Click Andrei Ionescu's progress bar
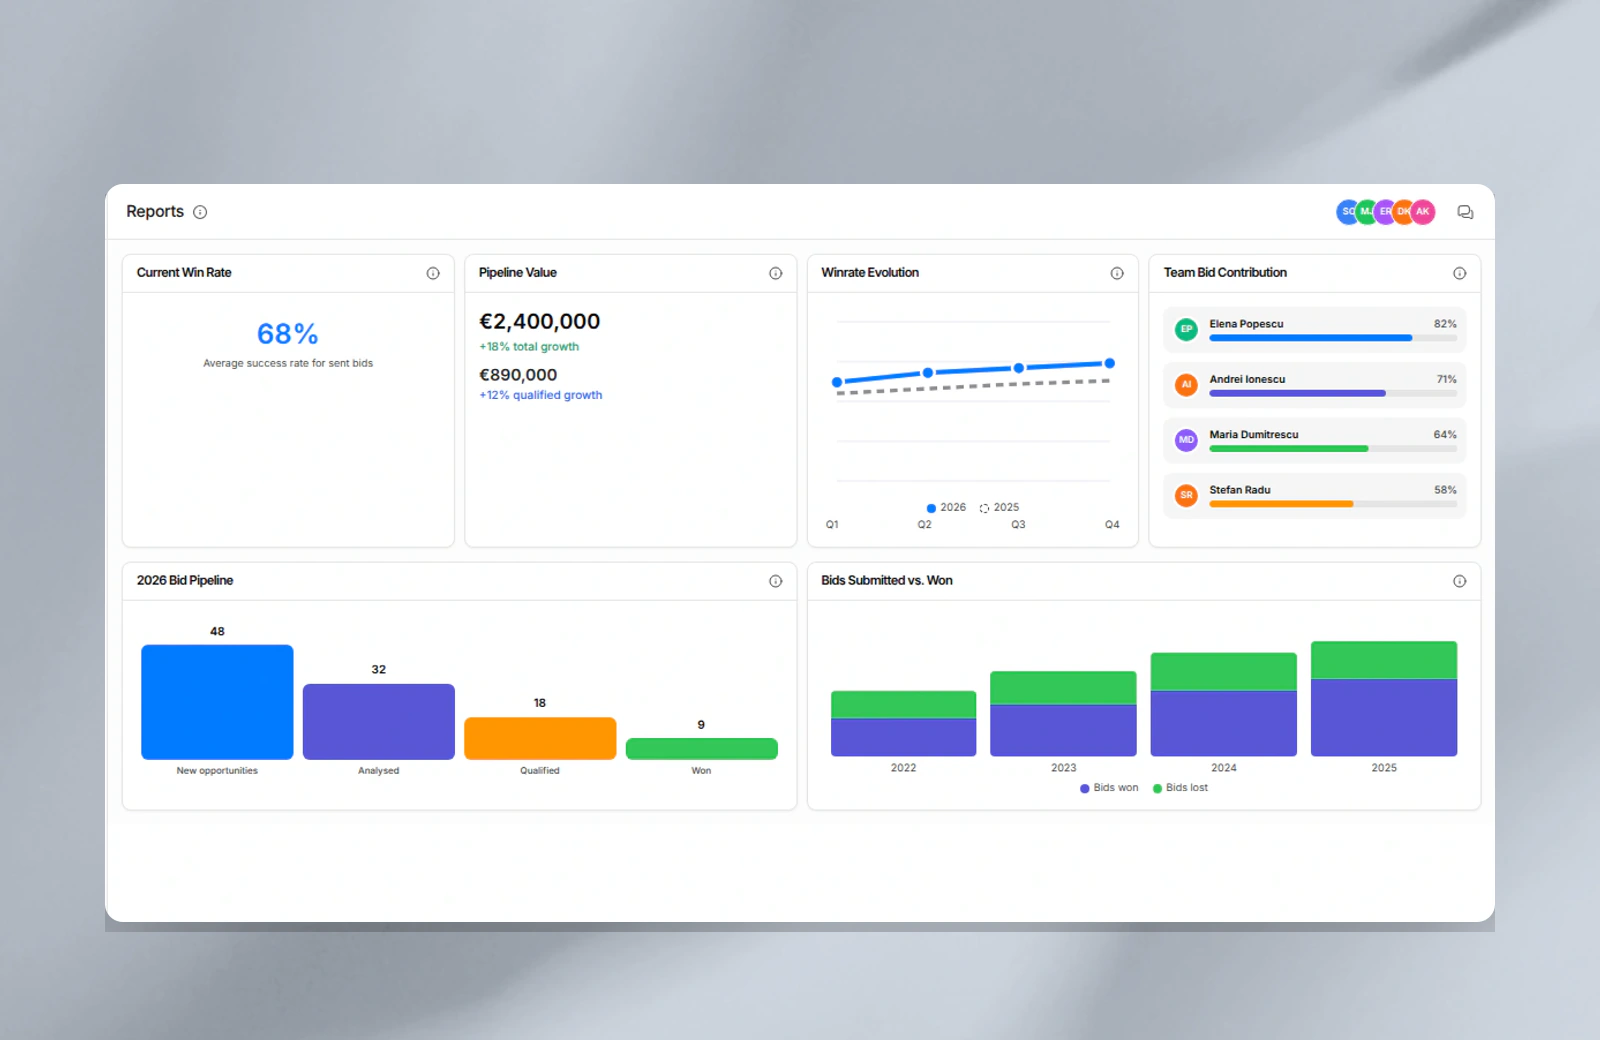The image size is (1600, 1040). (x=1332, y=394)
